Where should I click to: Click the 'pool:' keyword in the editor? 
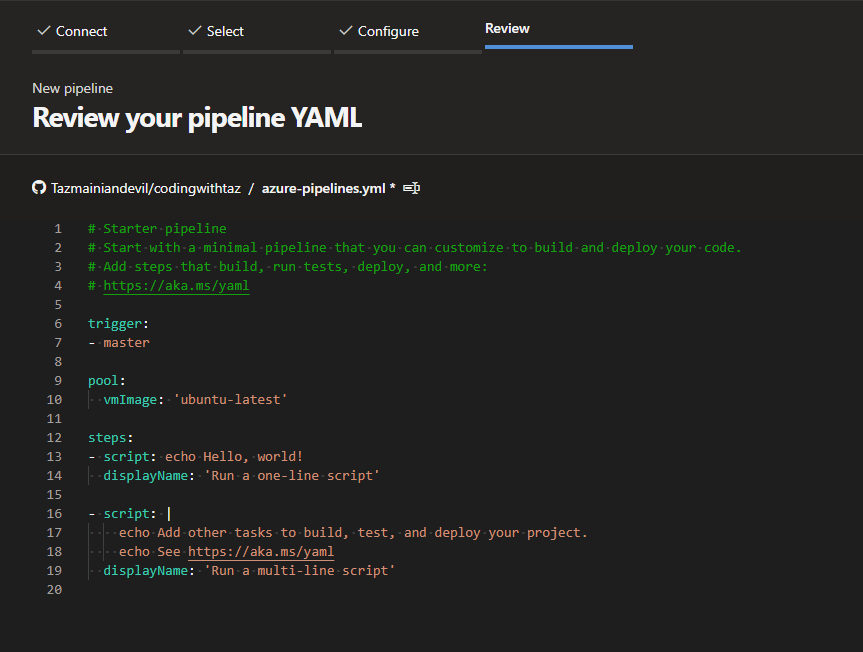pyautogui.click(x=107, y=381)
